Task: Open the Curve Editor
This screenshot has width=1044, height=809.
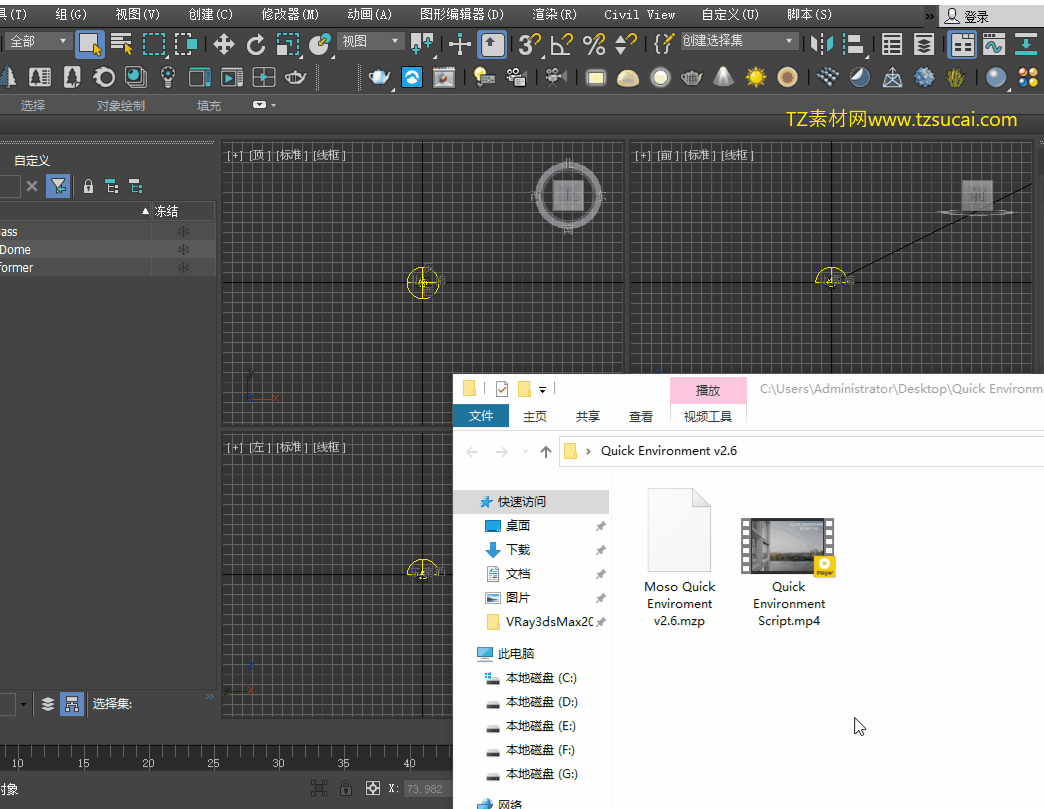Action: pos(993,44)
